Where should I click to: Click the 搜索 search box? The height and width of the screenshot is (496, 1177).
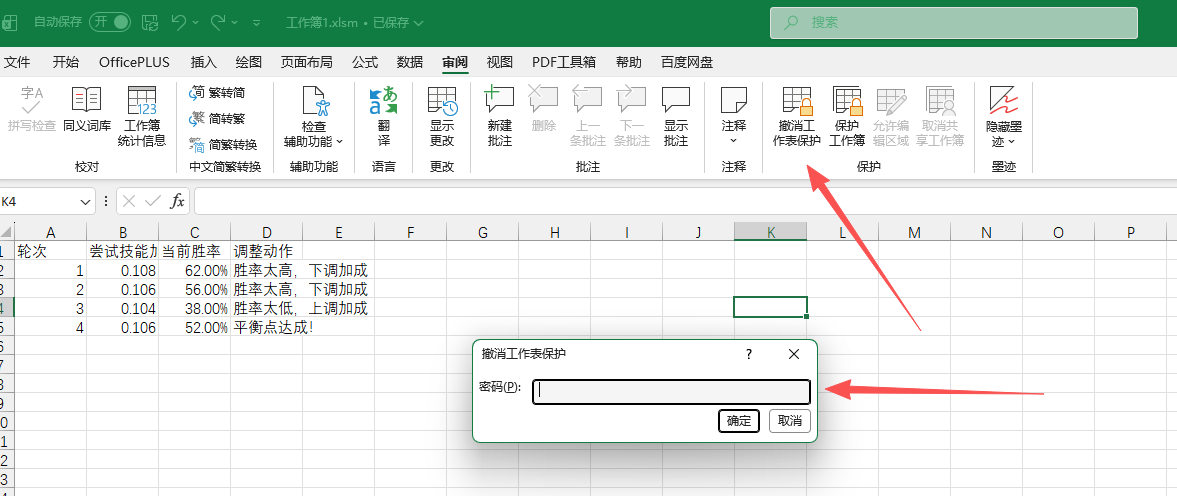click(x=953, y=23)
